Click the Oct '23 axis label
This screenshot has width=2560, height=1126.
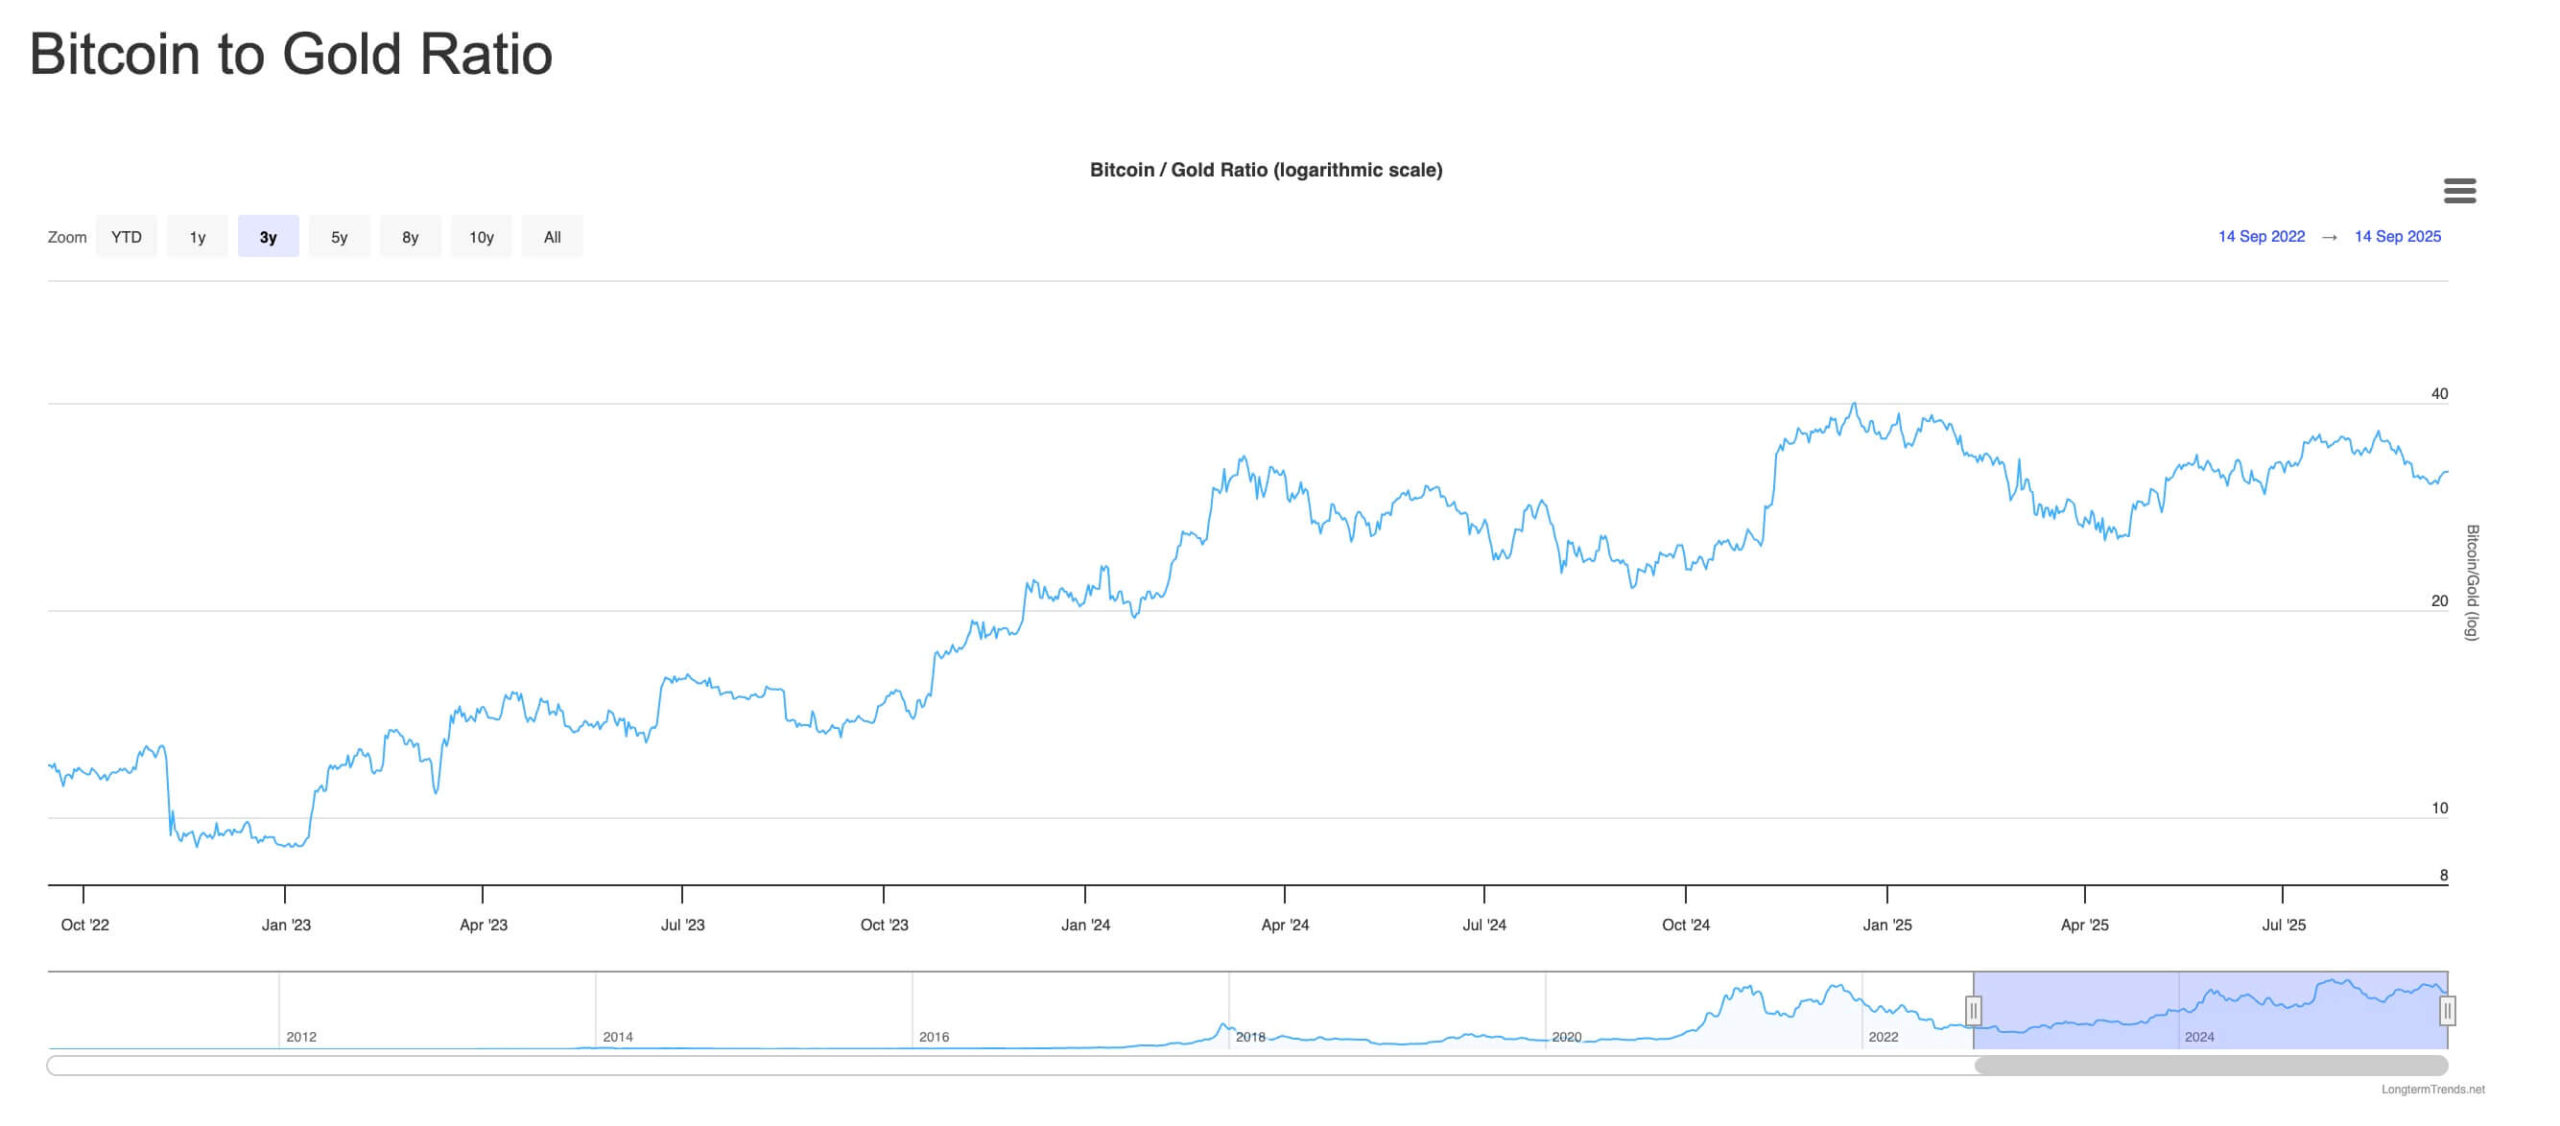tap(884, 925)
